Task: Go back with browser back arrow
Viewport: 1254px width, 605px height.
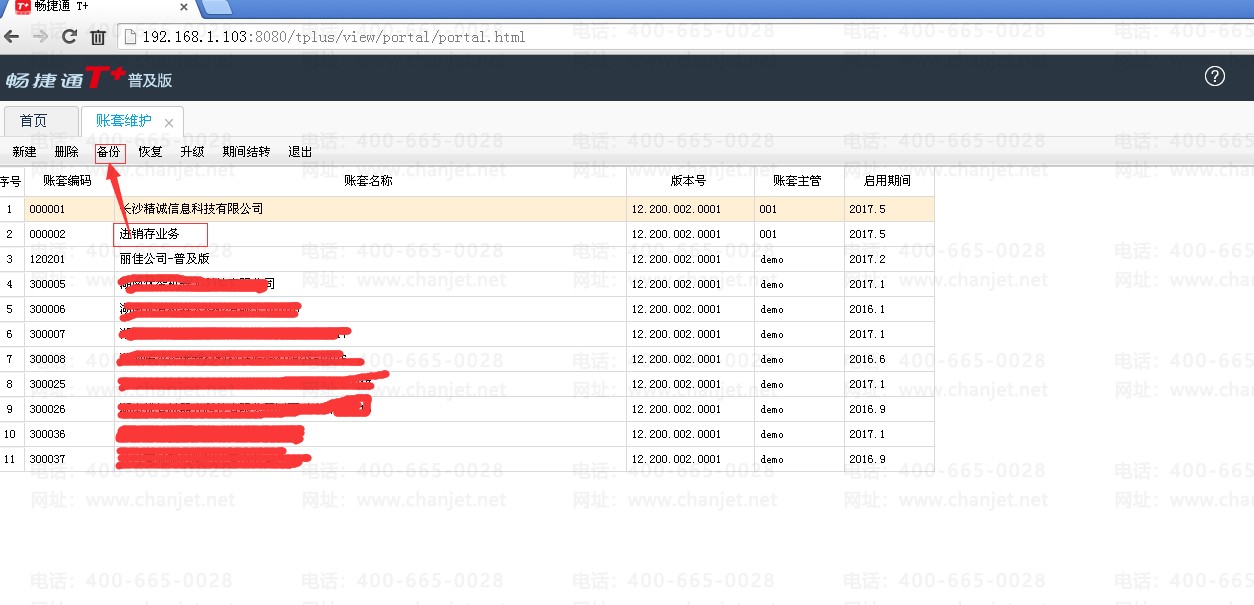Action: pos(12,37)
